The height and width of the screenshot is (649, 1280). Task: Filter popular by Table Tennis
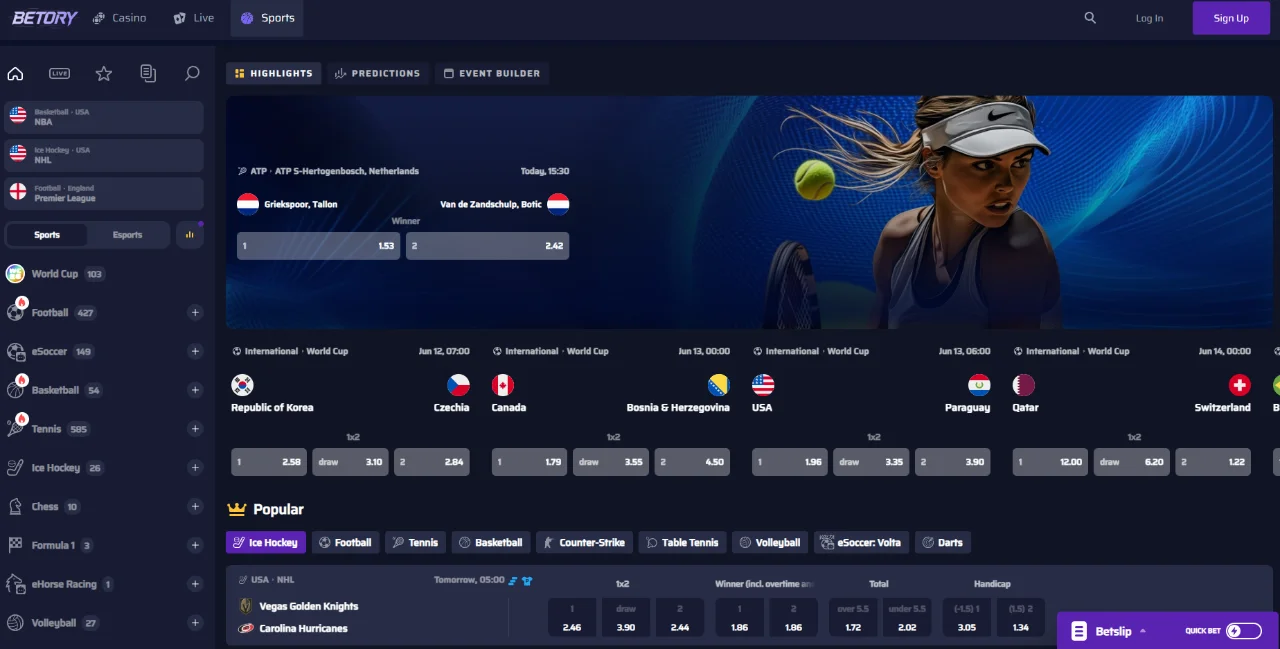point(682,542)
